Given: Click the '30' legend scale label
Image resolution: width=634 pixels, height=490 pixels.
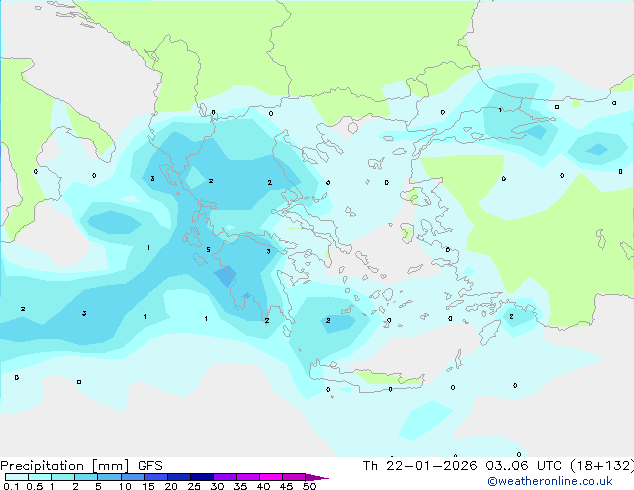Looking at the screenshot, I should (217, 486).
